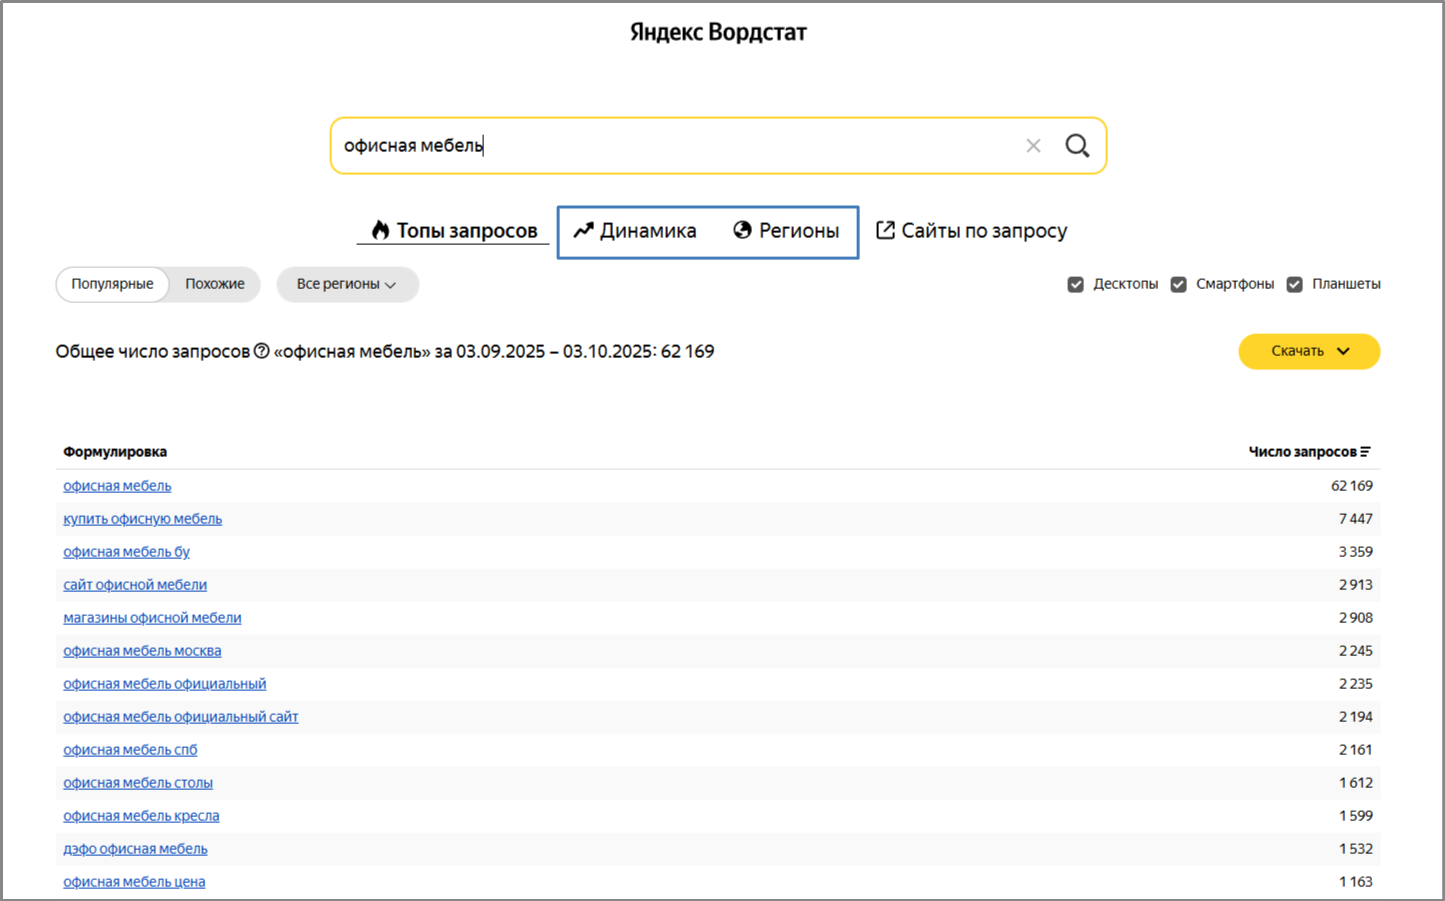Click the flame icon of Топы запросов
1445x901 pixels.
pyautogui.click(x=380, y=230)
